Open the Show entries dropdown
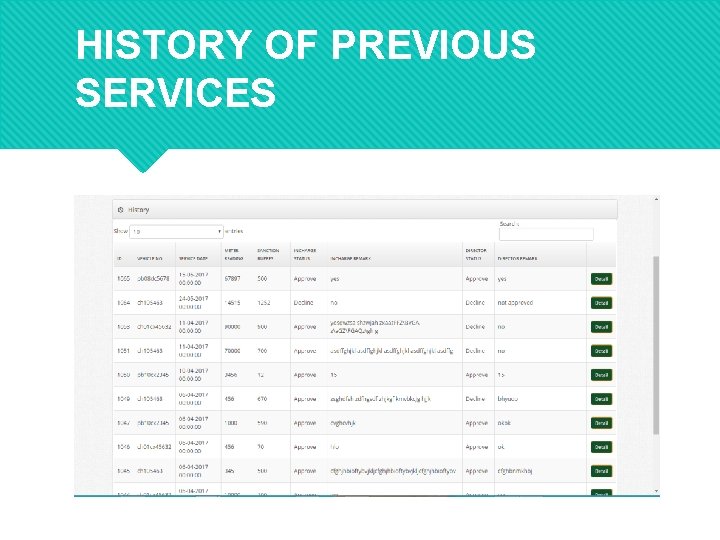The width and height of the screenshot is (720, 540). tap(176, 231)
